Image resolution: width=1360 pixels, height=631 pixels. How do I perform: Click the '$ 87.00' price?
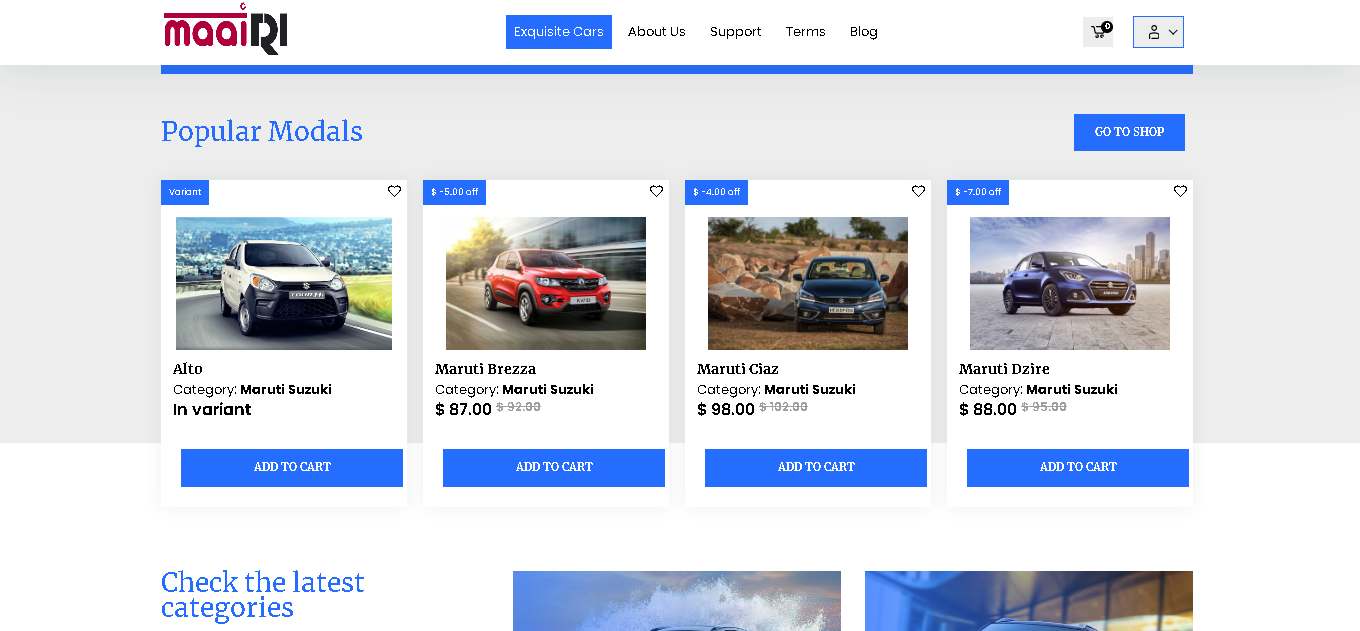(464, 409)
